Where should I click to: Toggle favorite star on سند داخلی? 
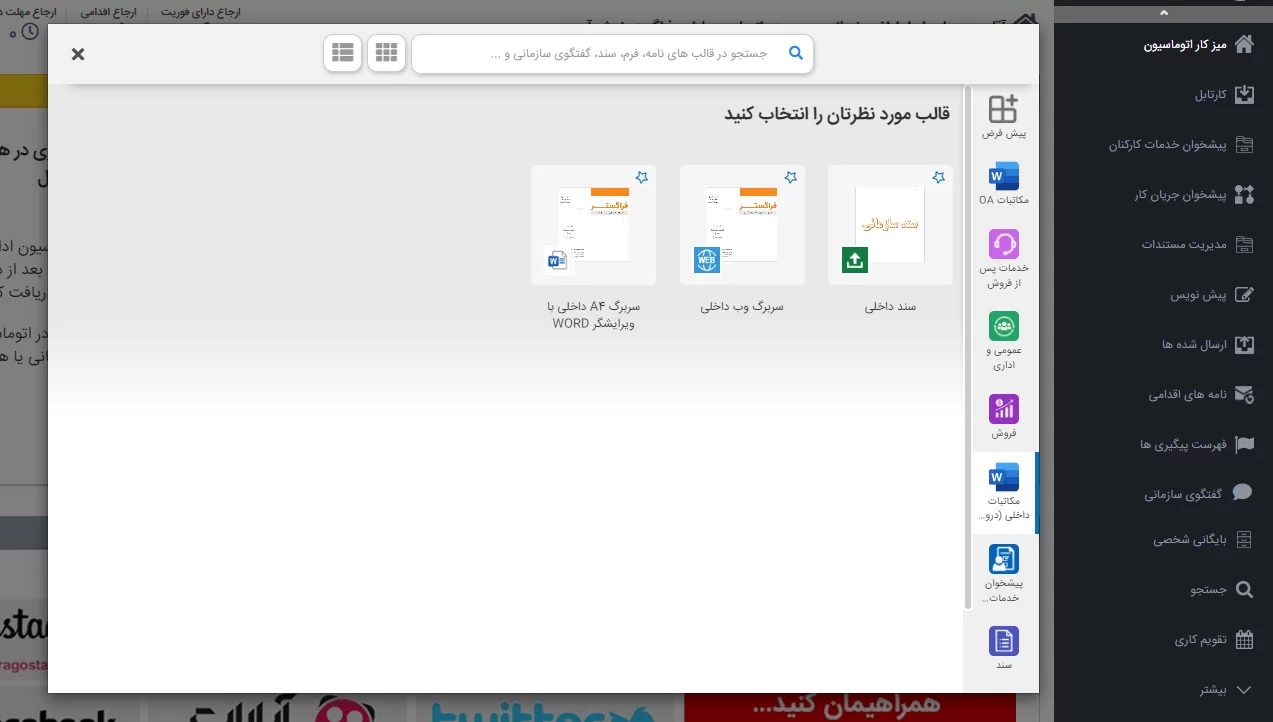(x=938, y=177)
